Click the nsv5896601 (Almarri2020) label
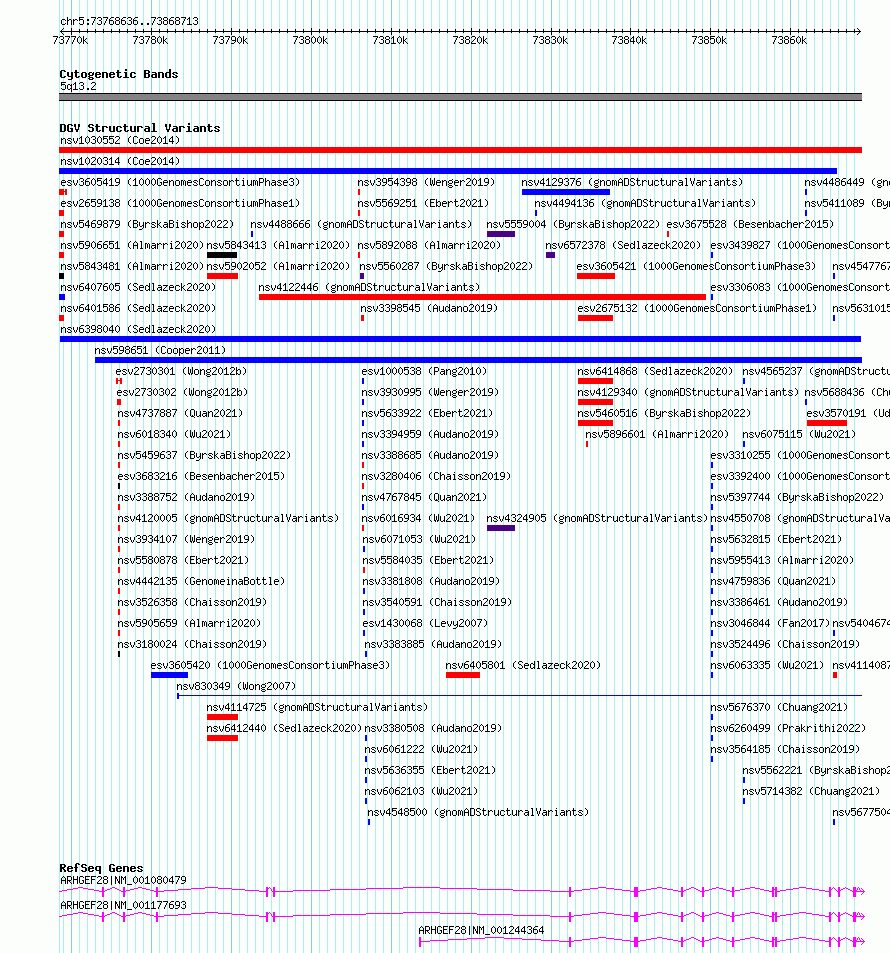This screenshot has height=953, width=890. 657,435
